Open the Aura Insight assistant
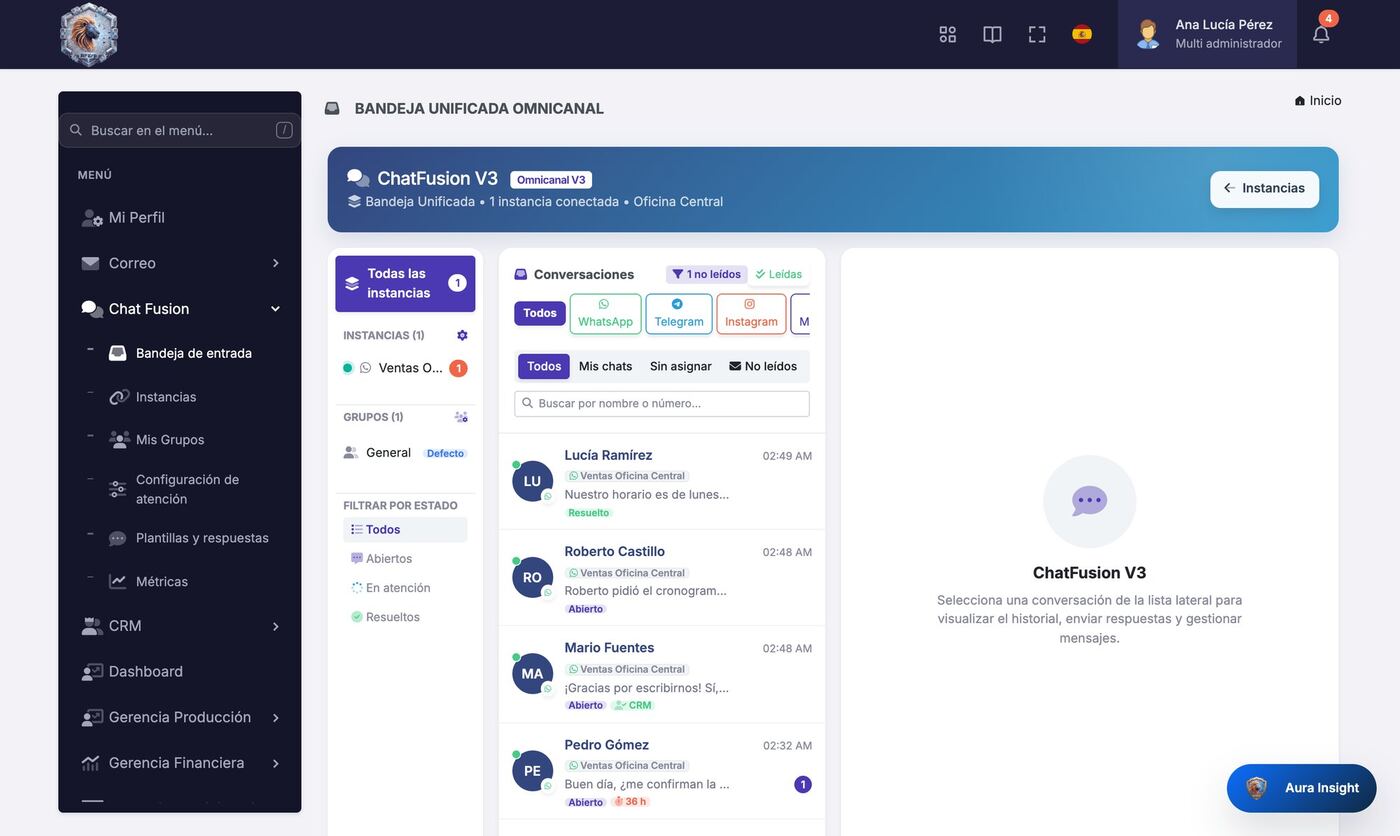The height and width of the screenshot is (836, 1400). pyautogui.click(x=1301, y=788)
